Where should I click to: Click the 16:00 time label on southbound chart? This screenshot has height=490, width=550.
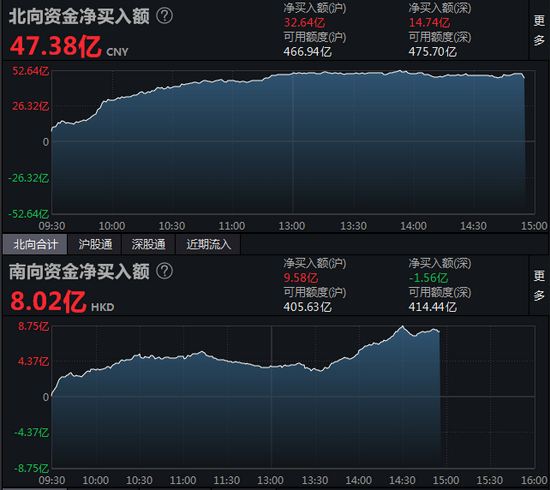(x=534, y=480)
